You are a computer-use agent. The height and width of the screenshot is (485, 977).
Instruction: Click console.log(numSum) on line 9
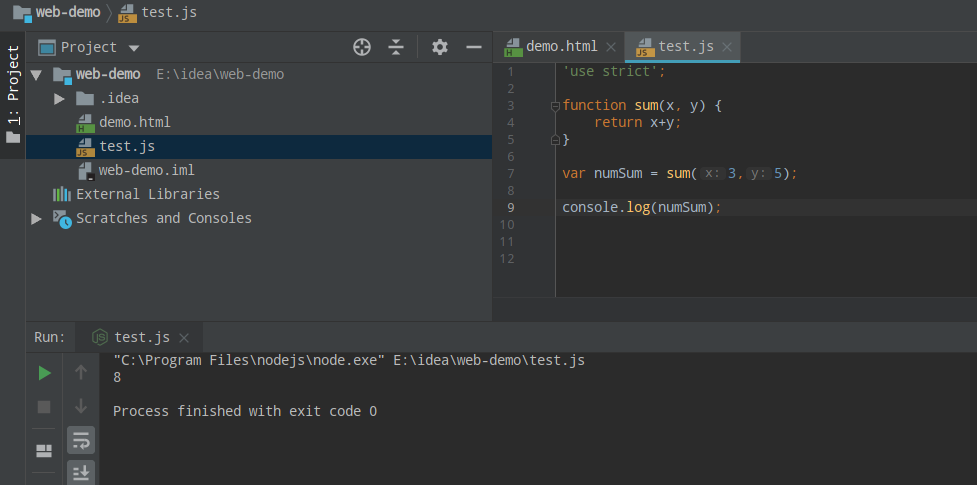tap(642, 208)
